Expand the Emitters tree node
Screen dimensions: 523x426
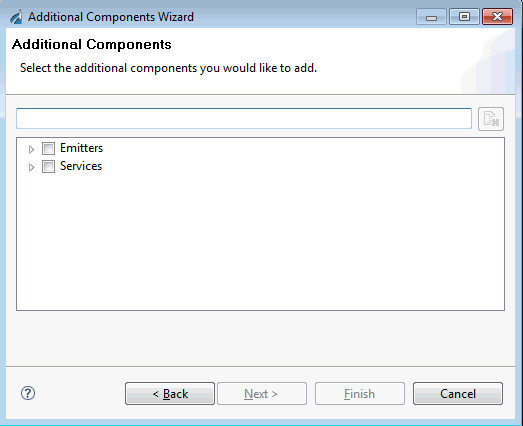coord(31,149)
